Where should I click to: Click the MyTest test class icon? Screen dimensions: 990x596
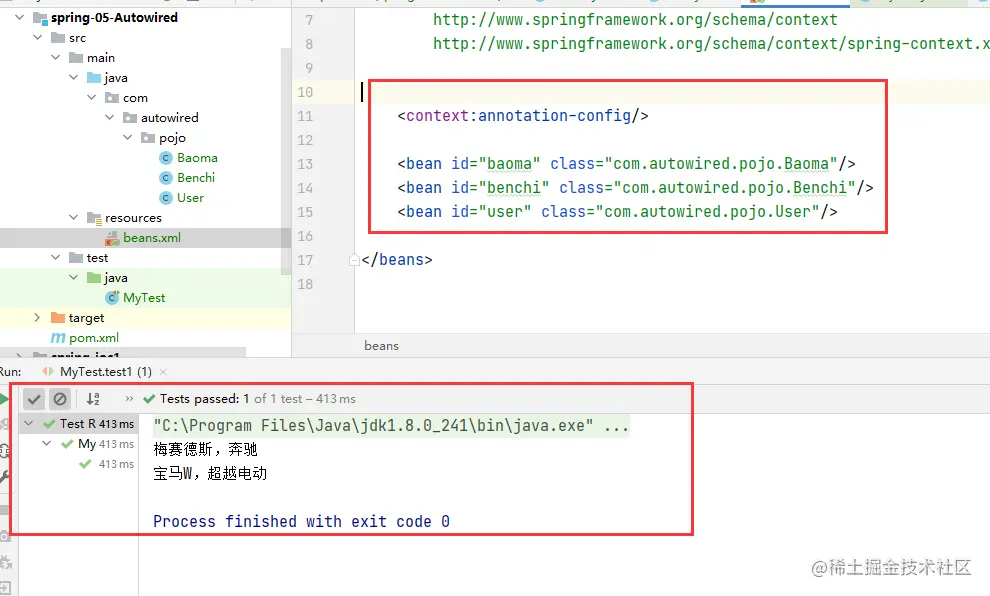pyautogui.click(x=112, y=297)
